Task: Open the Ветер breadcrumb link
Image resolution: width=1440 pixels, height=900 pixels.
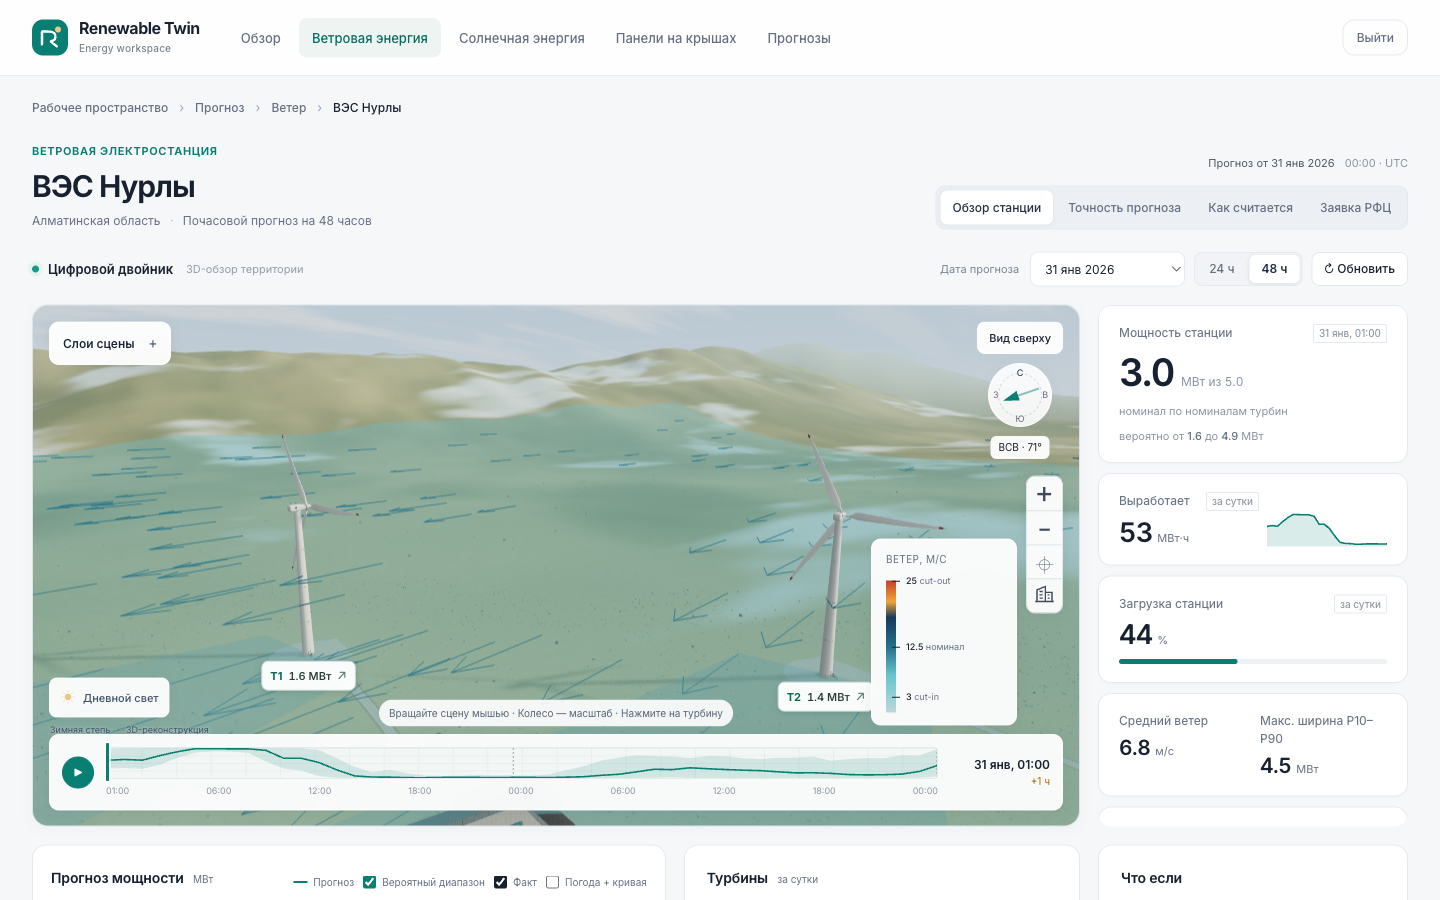Action: [289, 108]
